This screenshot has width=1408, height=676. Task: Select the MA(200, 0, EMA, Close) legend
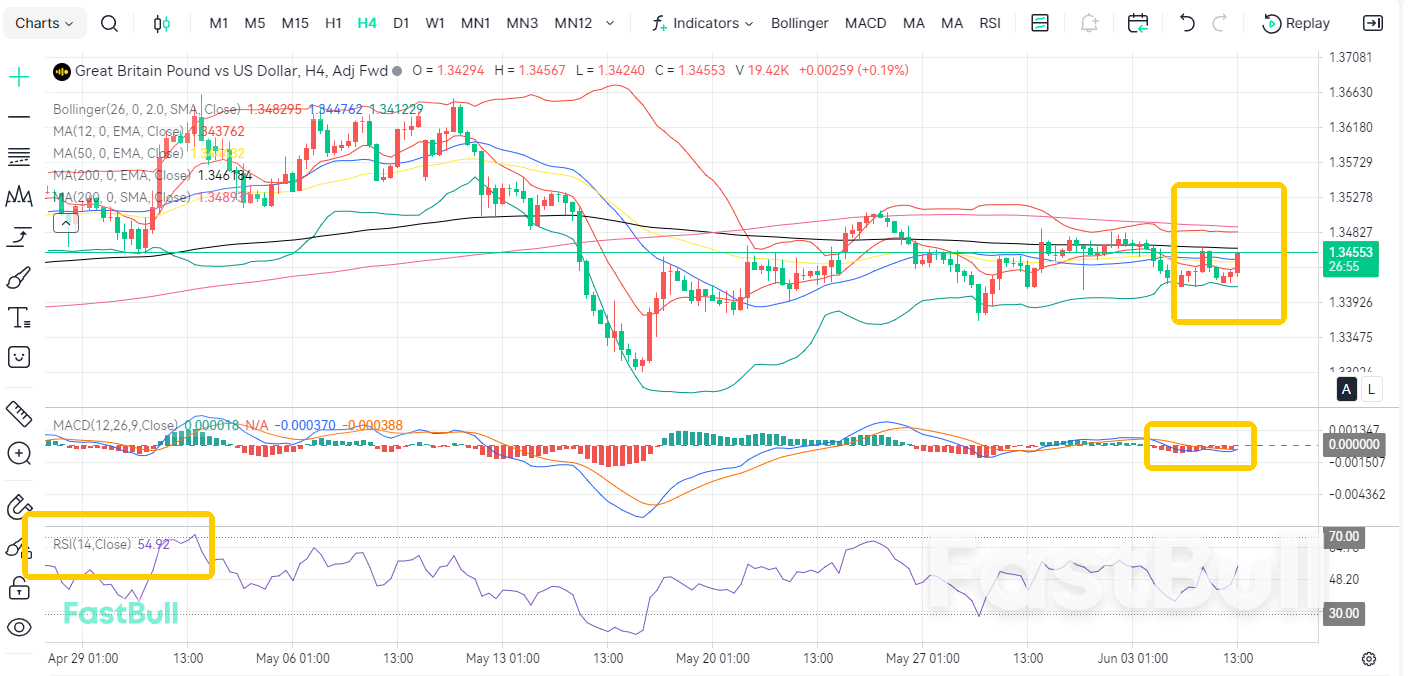(x=121, y=175)
